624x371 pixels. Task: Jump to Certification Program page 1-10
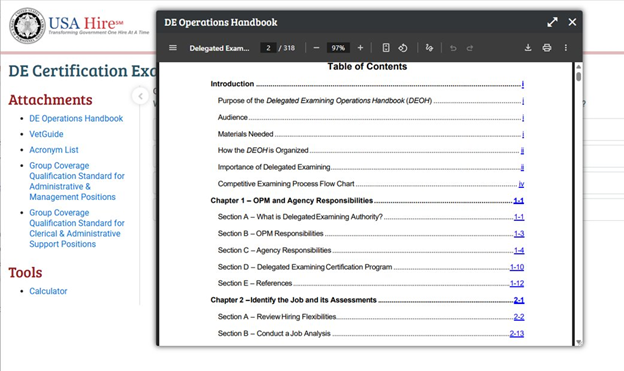point(517,267)
